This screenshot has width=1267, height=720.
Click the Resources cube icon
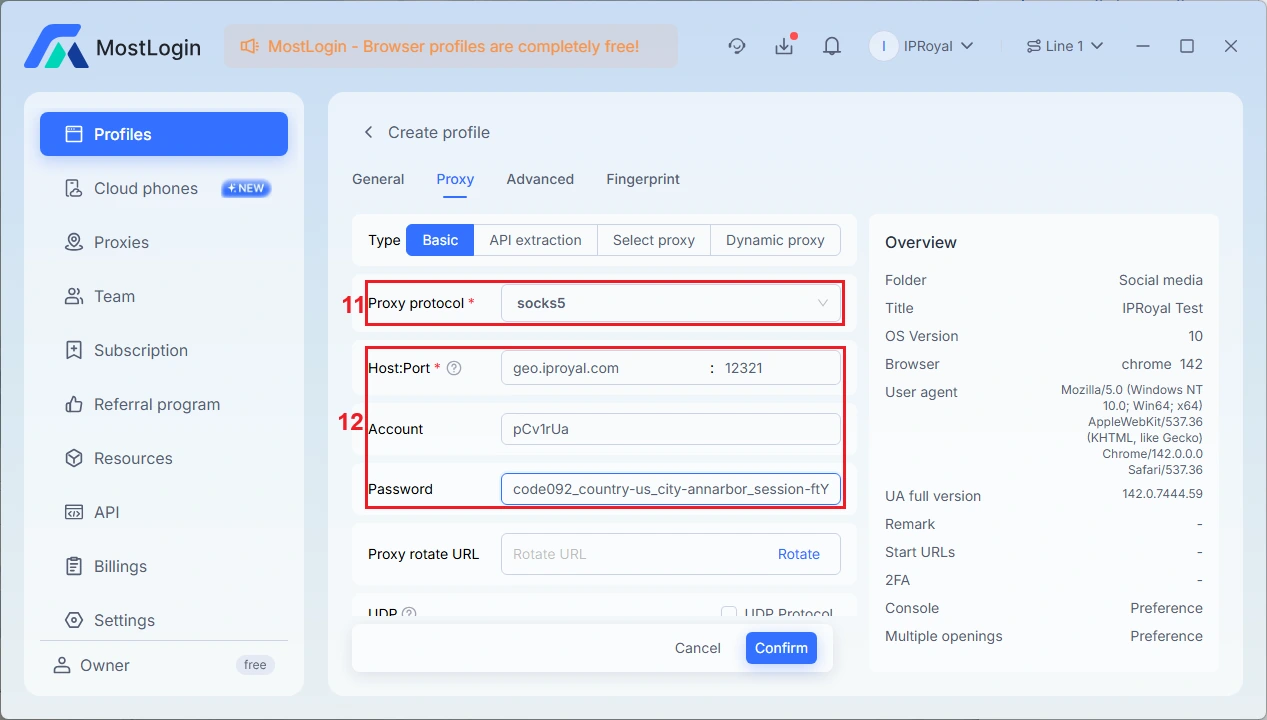[x=74, y=458]
